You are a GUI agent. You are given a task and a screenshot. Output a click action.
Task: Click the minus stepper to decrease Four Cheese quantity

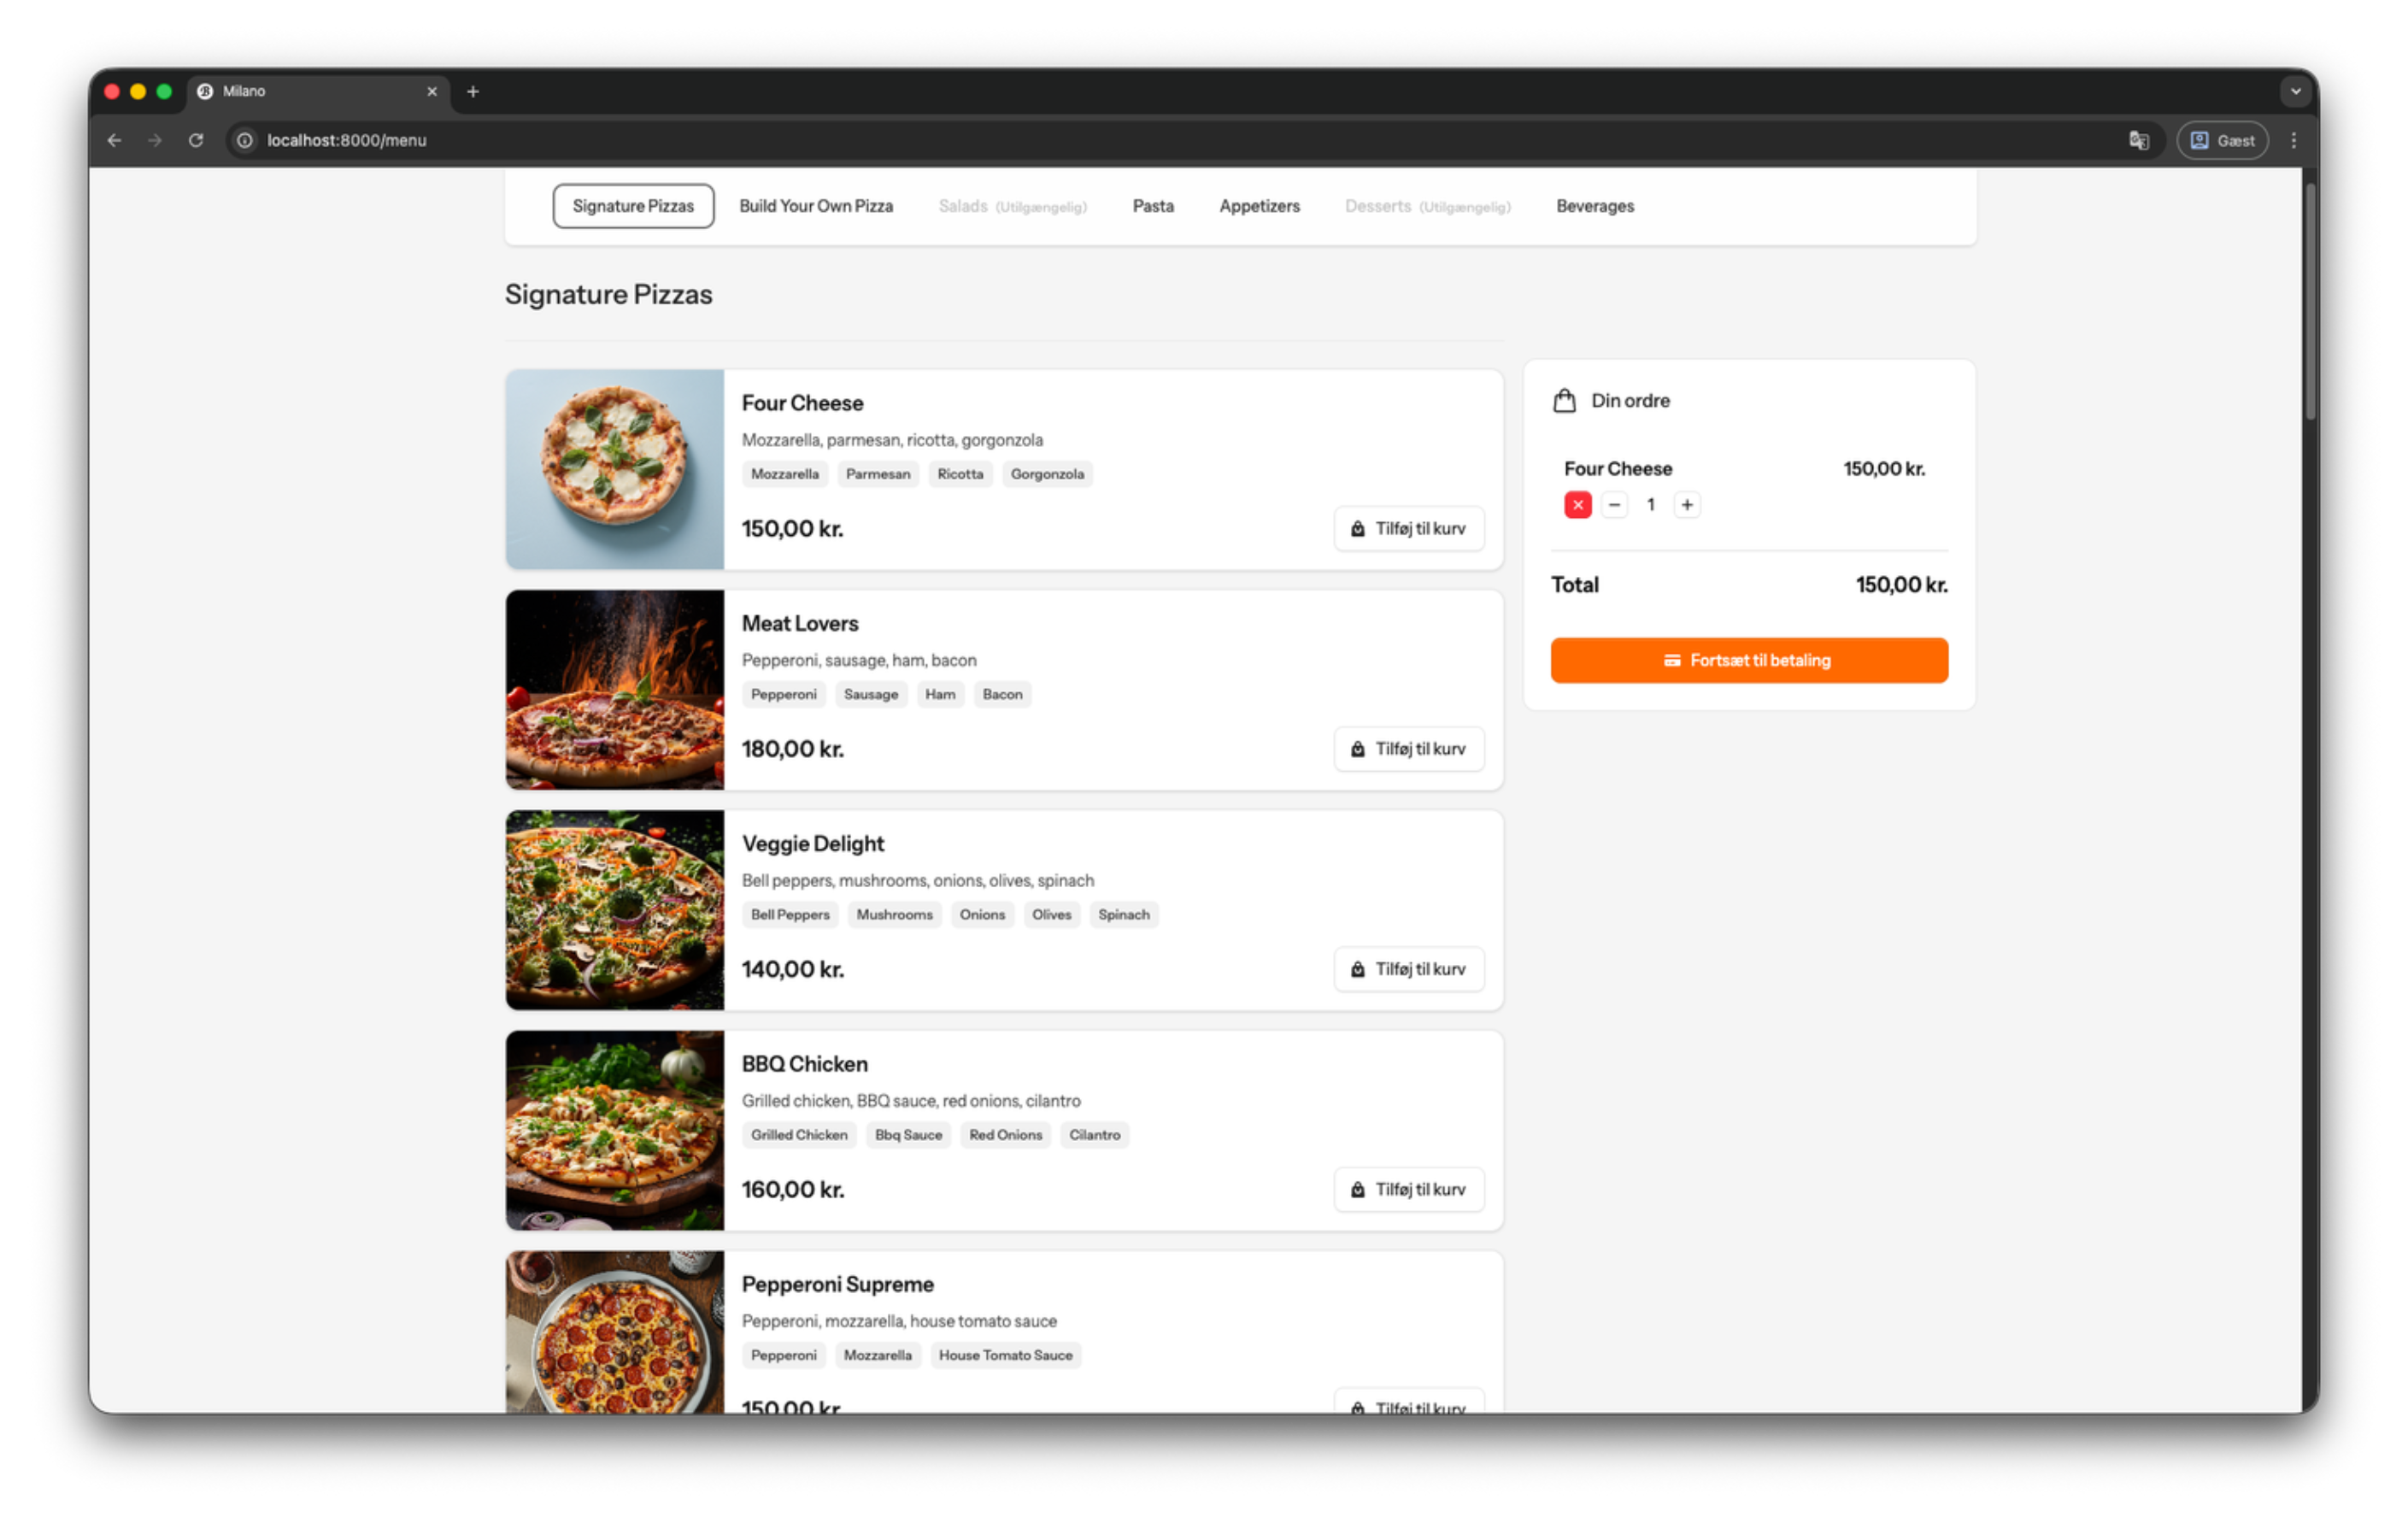point(1614,505)
